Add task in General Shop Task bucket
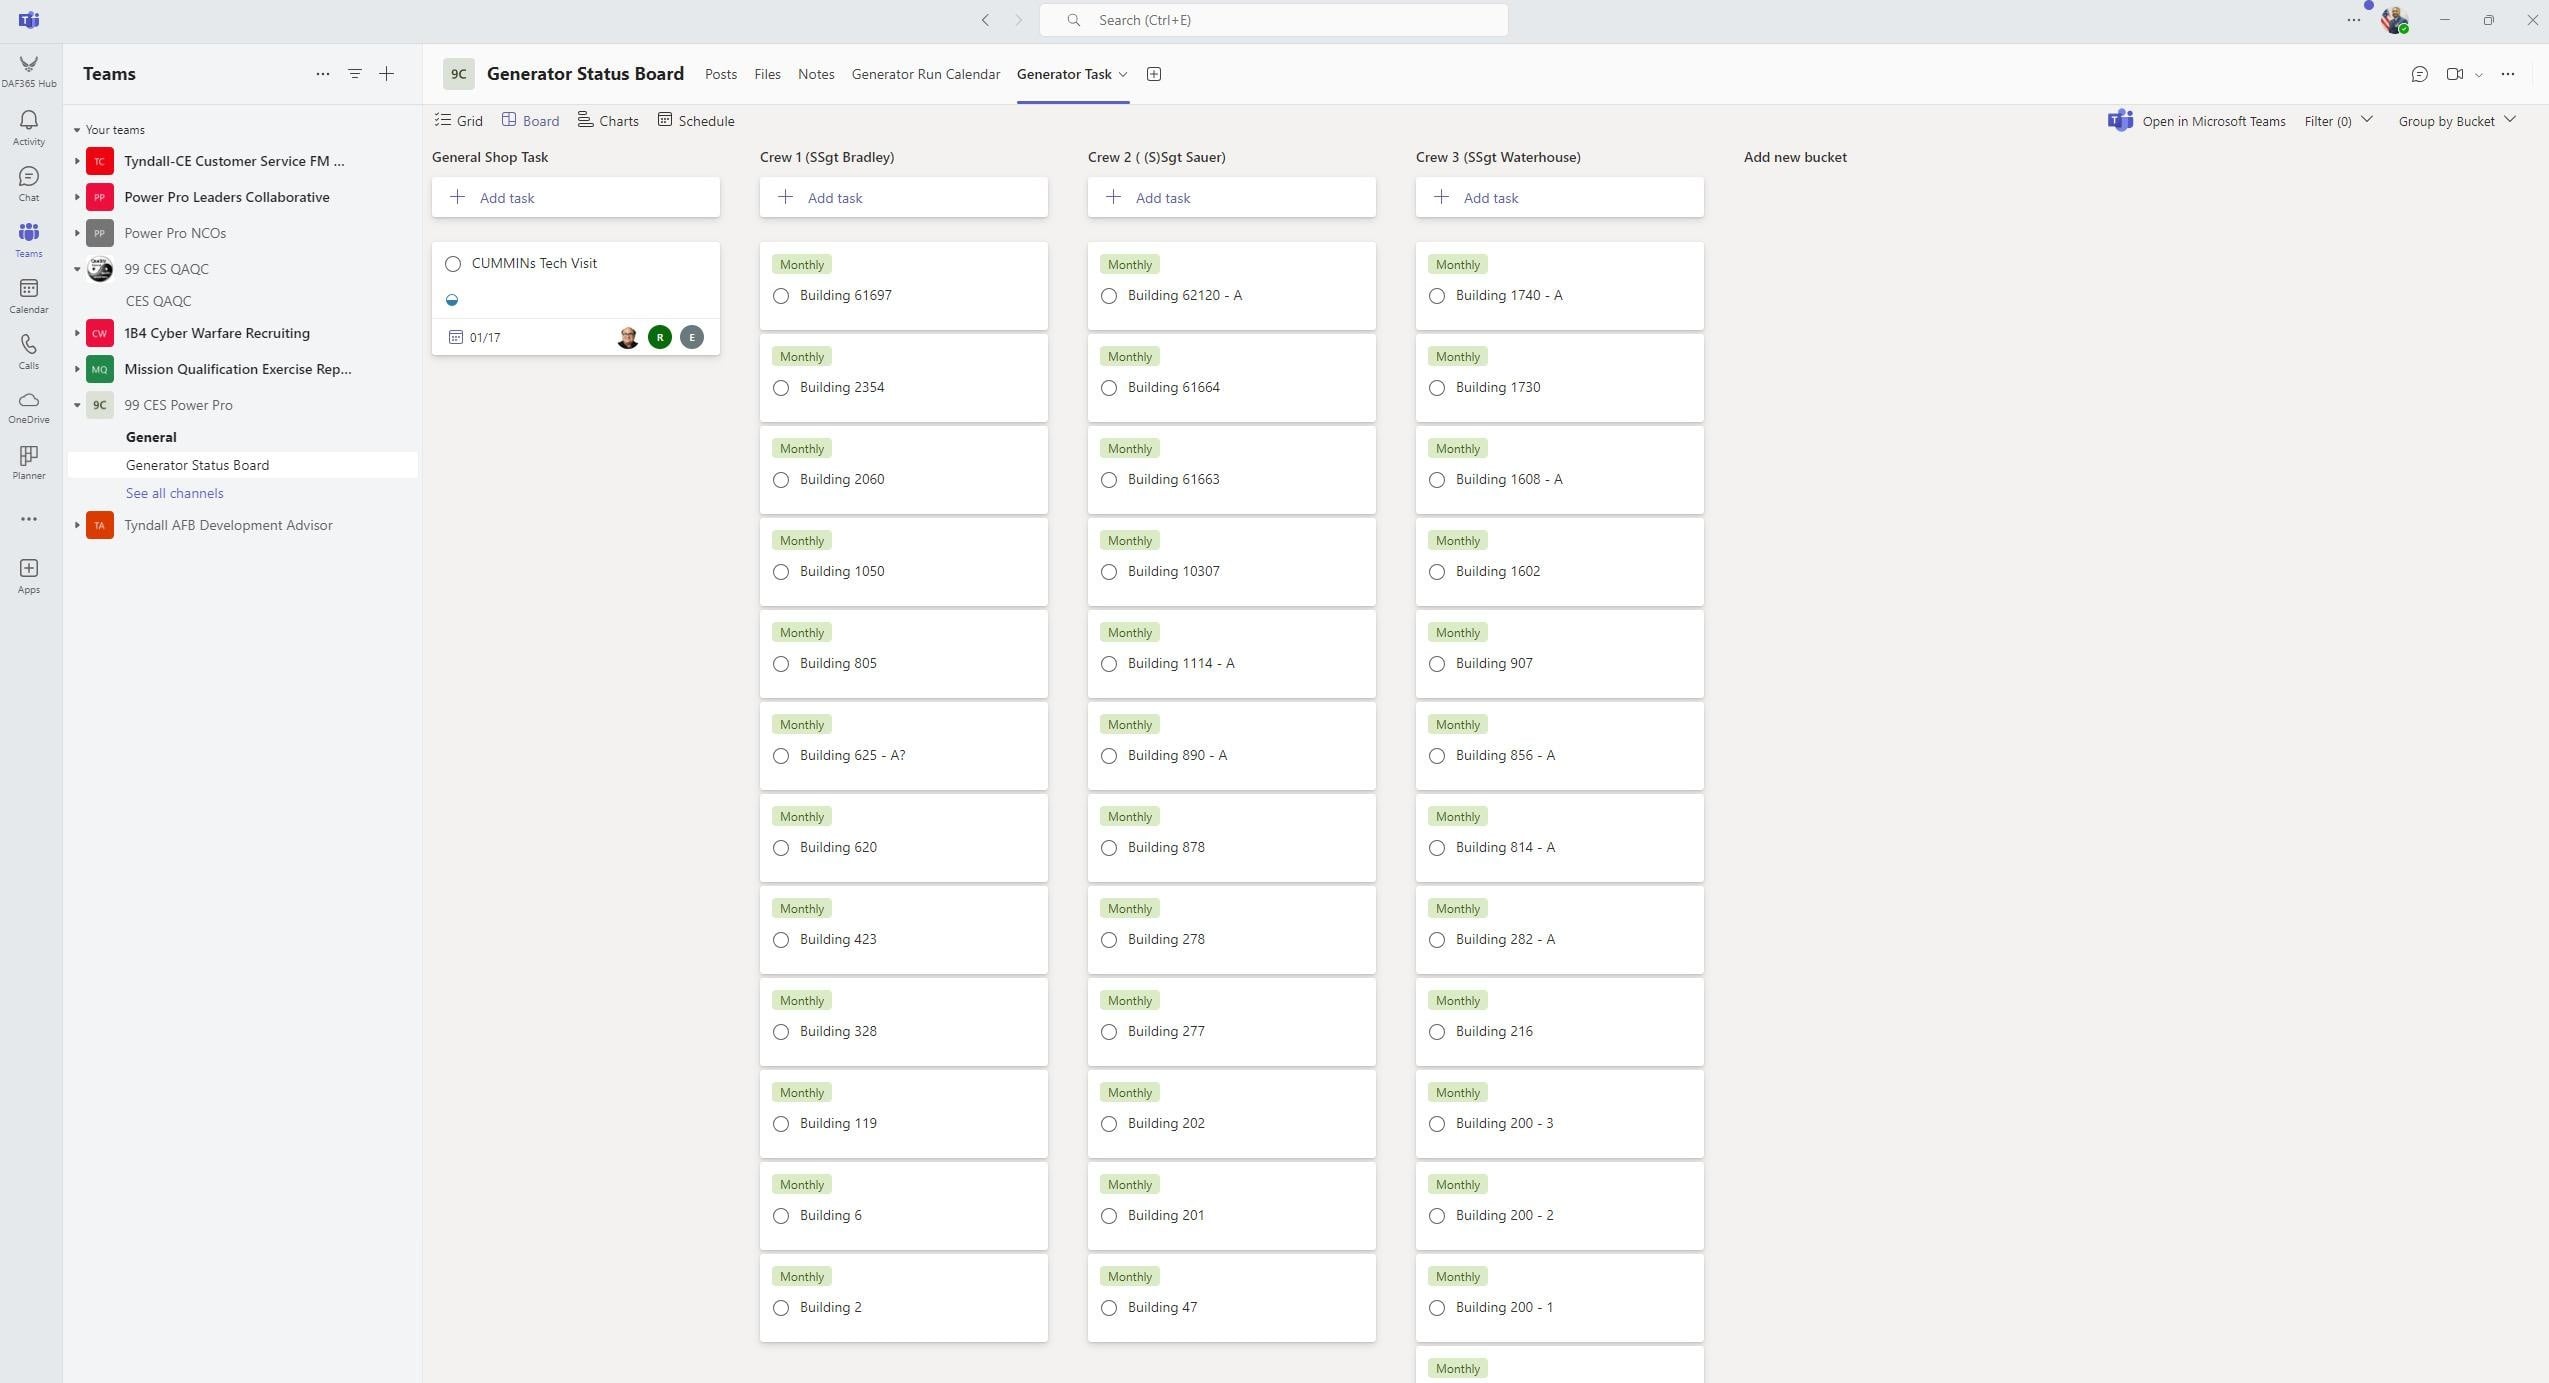Screen dimensions: 2549x1383 tap(576, 198)
